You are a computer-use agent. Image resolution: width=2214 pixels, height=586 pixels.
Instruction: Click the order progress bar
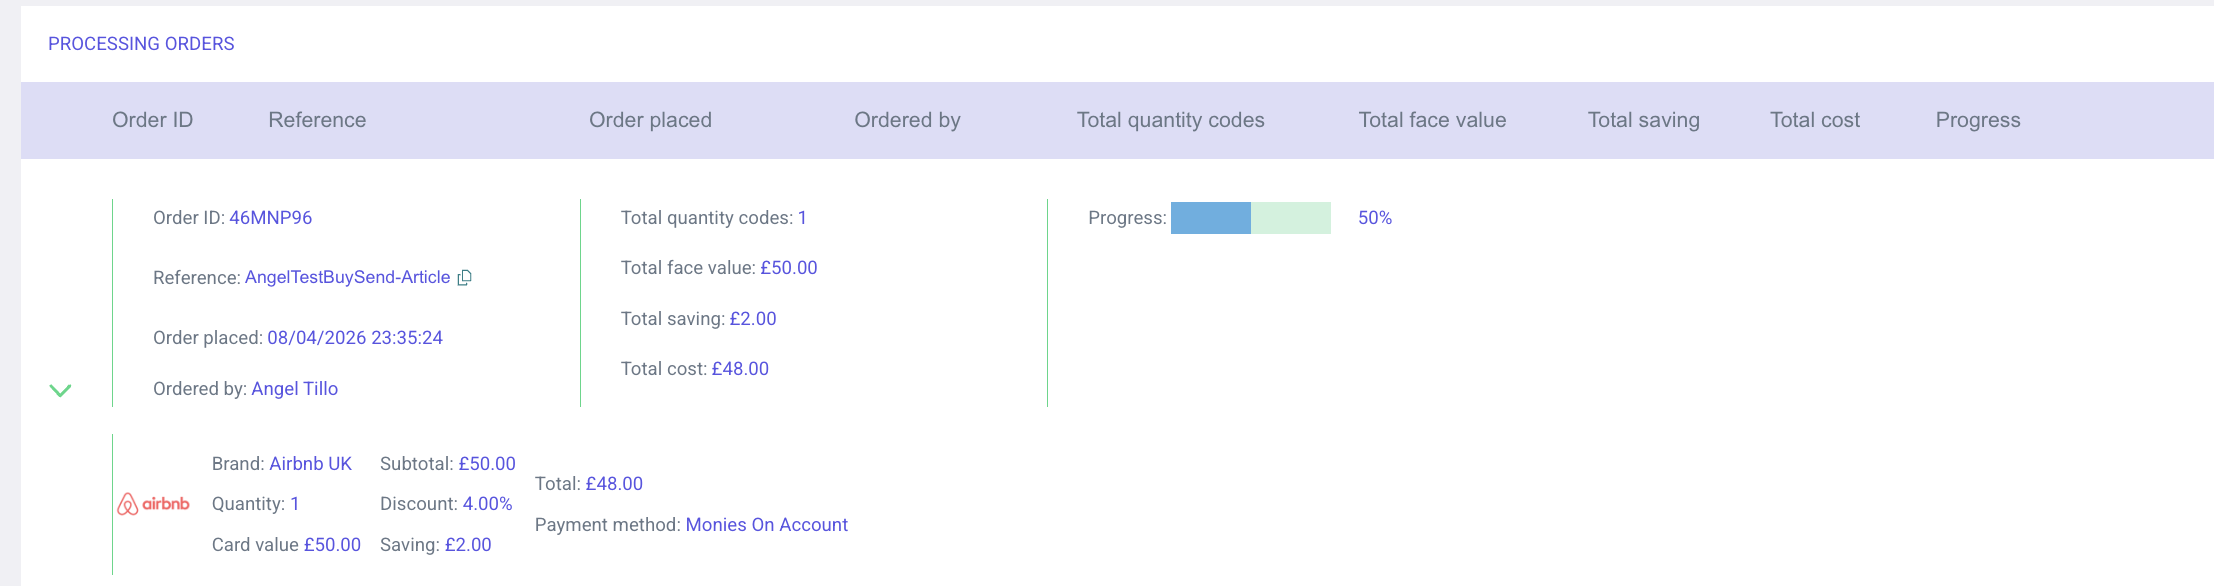point(1250,218)
